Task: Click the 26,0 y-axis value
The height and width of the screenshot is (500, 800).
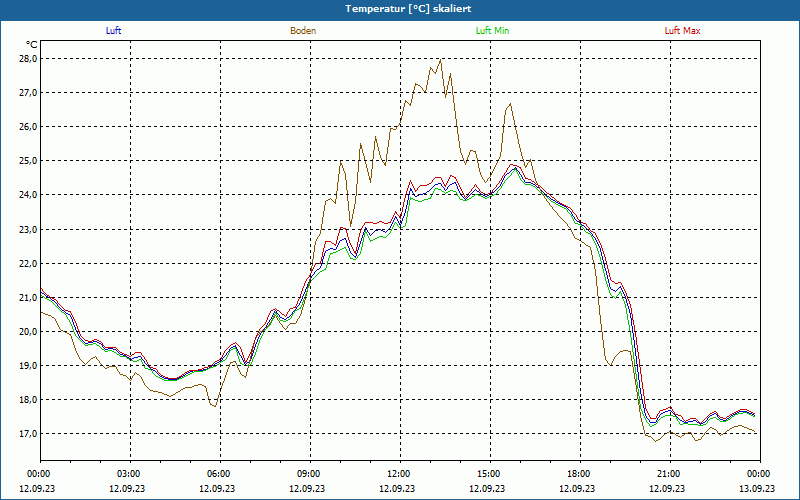Action: click(29, 127)
